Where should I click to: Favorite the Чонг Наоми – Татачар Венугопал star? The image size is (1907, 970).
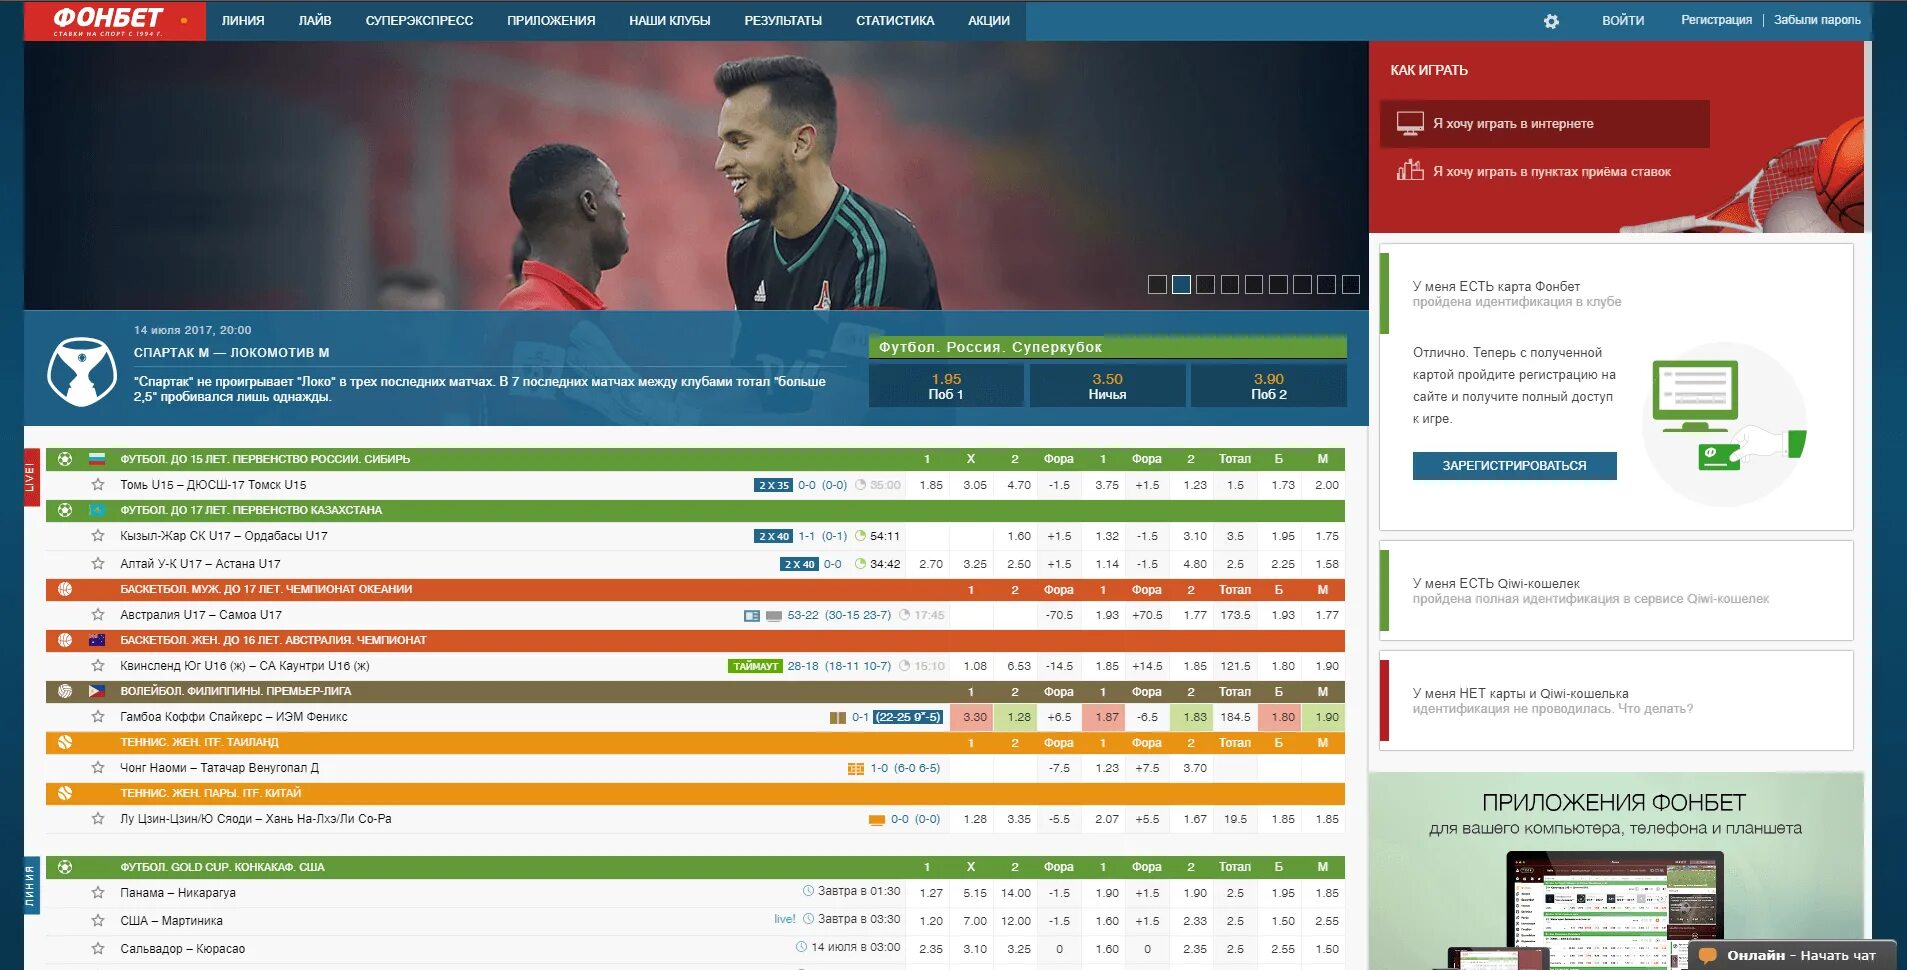click(x=98, y=767)
